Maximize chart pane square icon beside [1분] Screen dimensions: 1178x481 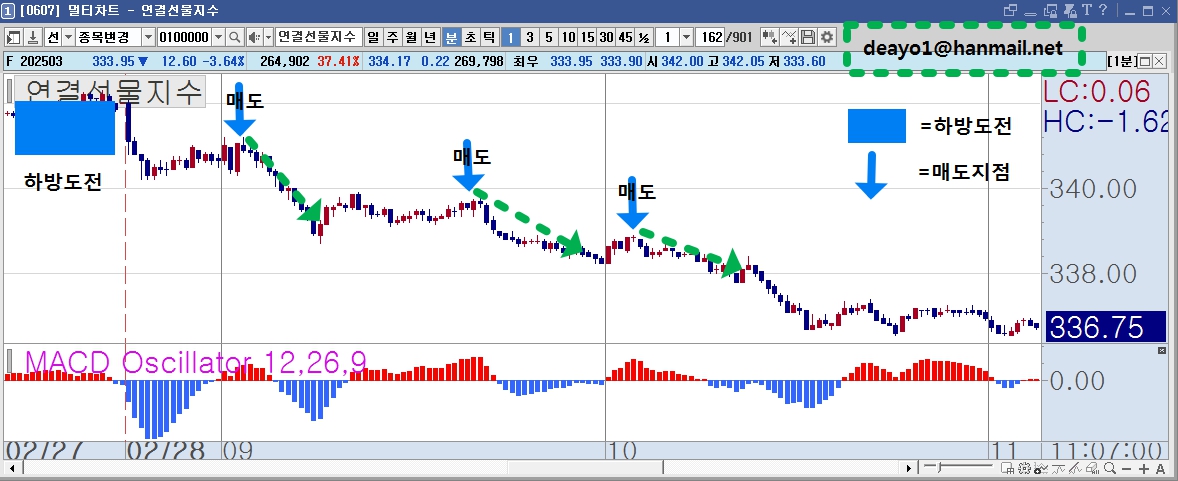pyautogui.click(x=1145, y=61)
